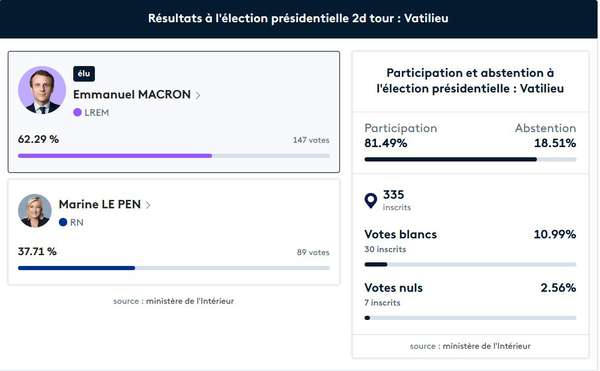Click the Participation 81.49% progress bar
The width and height of the screenshot is (600, 371).
point(470,159)
